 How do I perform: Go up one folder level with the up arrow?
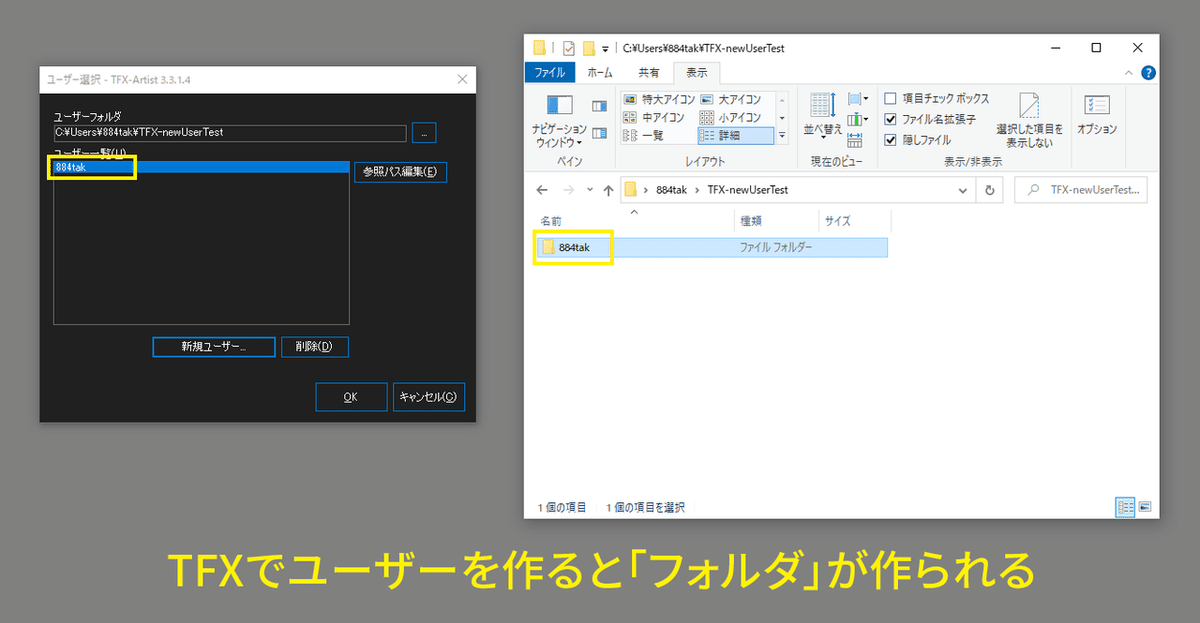608,190
